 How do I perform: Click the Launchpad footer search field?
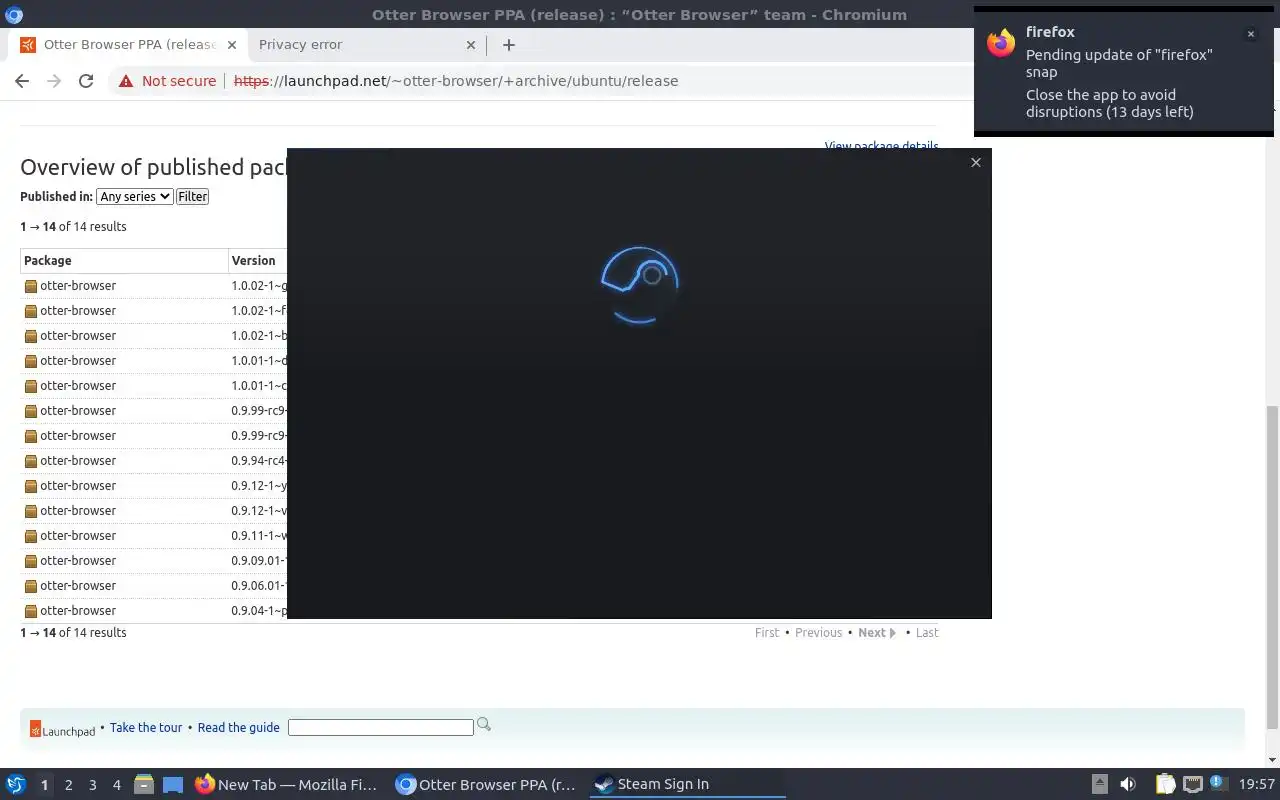click(x=380, y=727)
